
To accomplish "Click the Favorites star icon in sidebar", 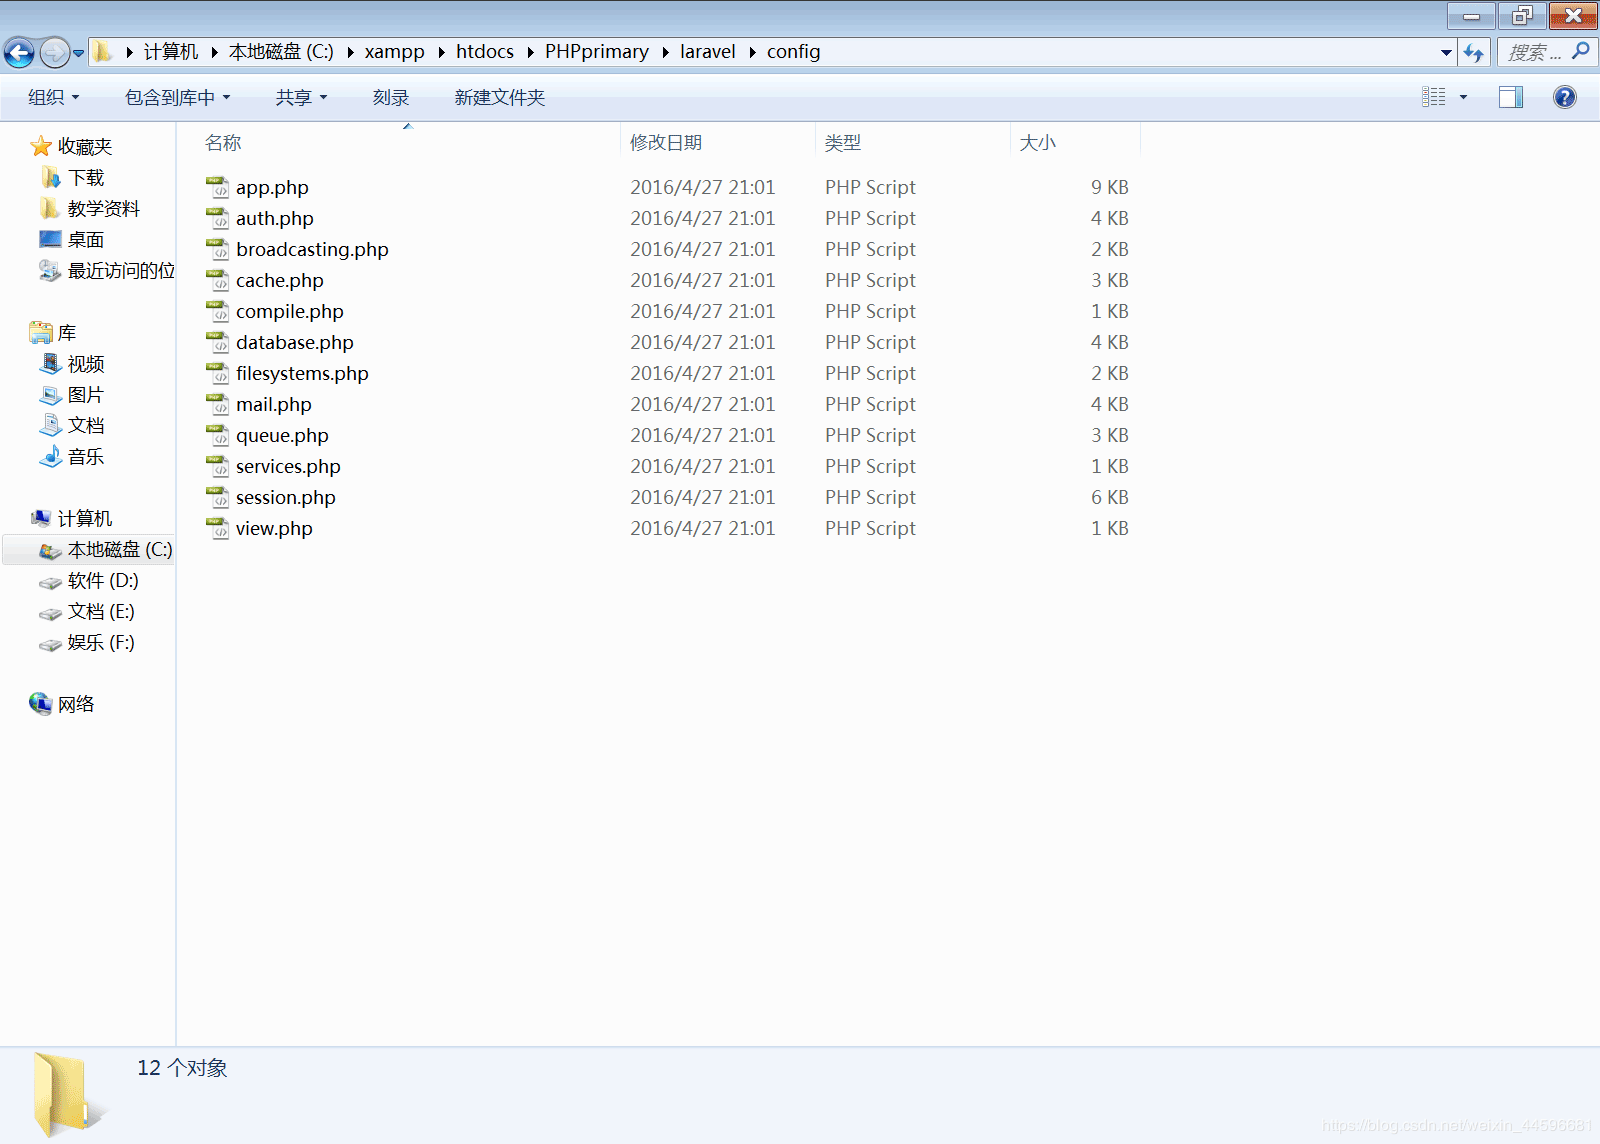I will 41,147.
